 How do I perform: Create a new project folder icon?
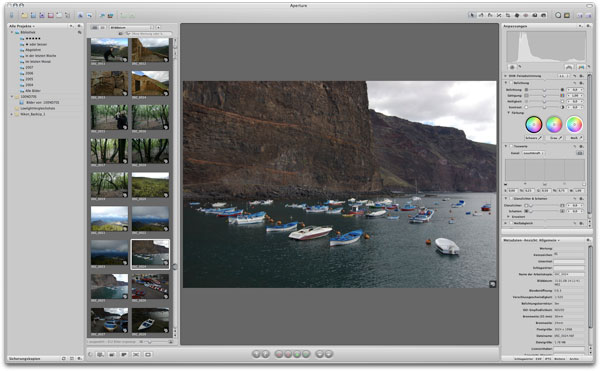pos(24,15)
